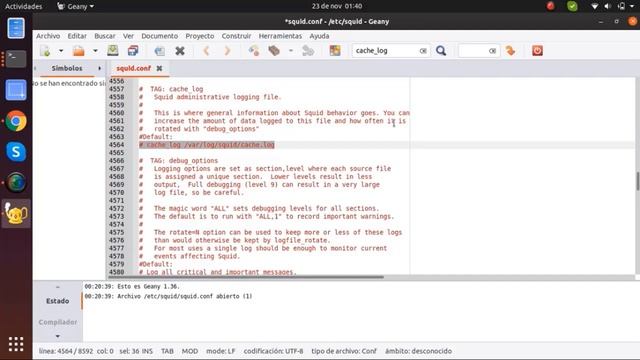Screen dimensions: 640x360
Task: Show next sidebar tab with right arrow
Action: (x=99, y=68)
